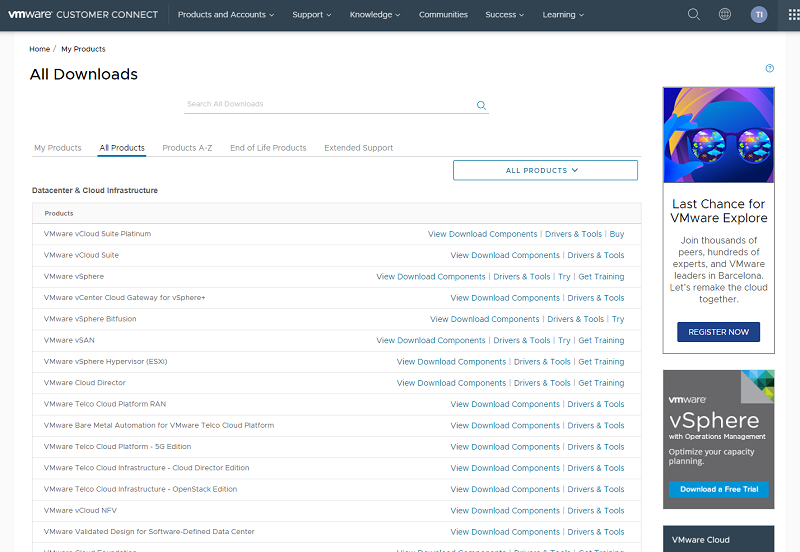This screenshot has width=800, height=552.
Task: View Download Components for vSphere Hypervisor (ESXi)
Action: tap(451, 362)
